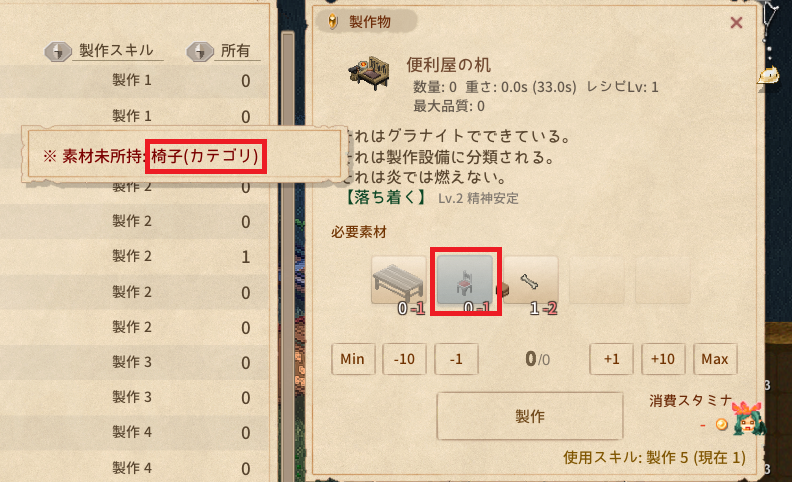Image resolution: width=792 pixels, height=482 pixels.
Task: Click the lantern icon beside 製作物
Action: tap(332, 22)
